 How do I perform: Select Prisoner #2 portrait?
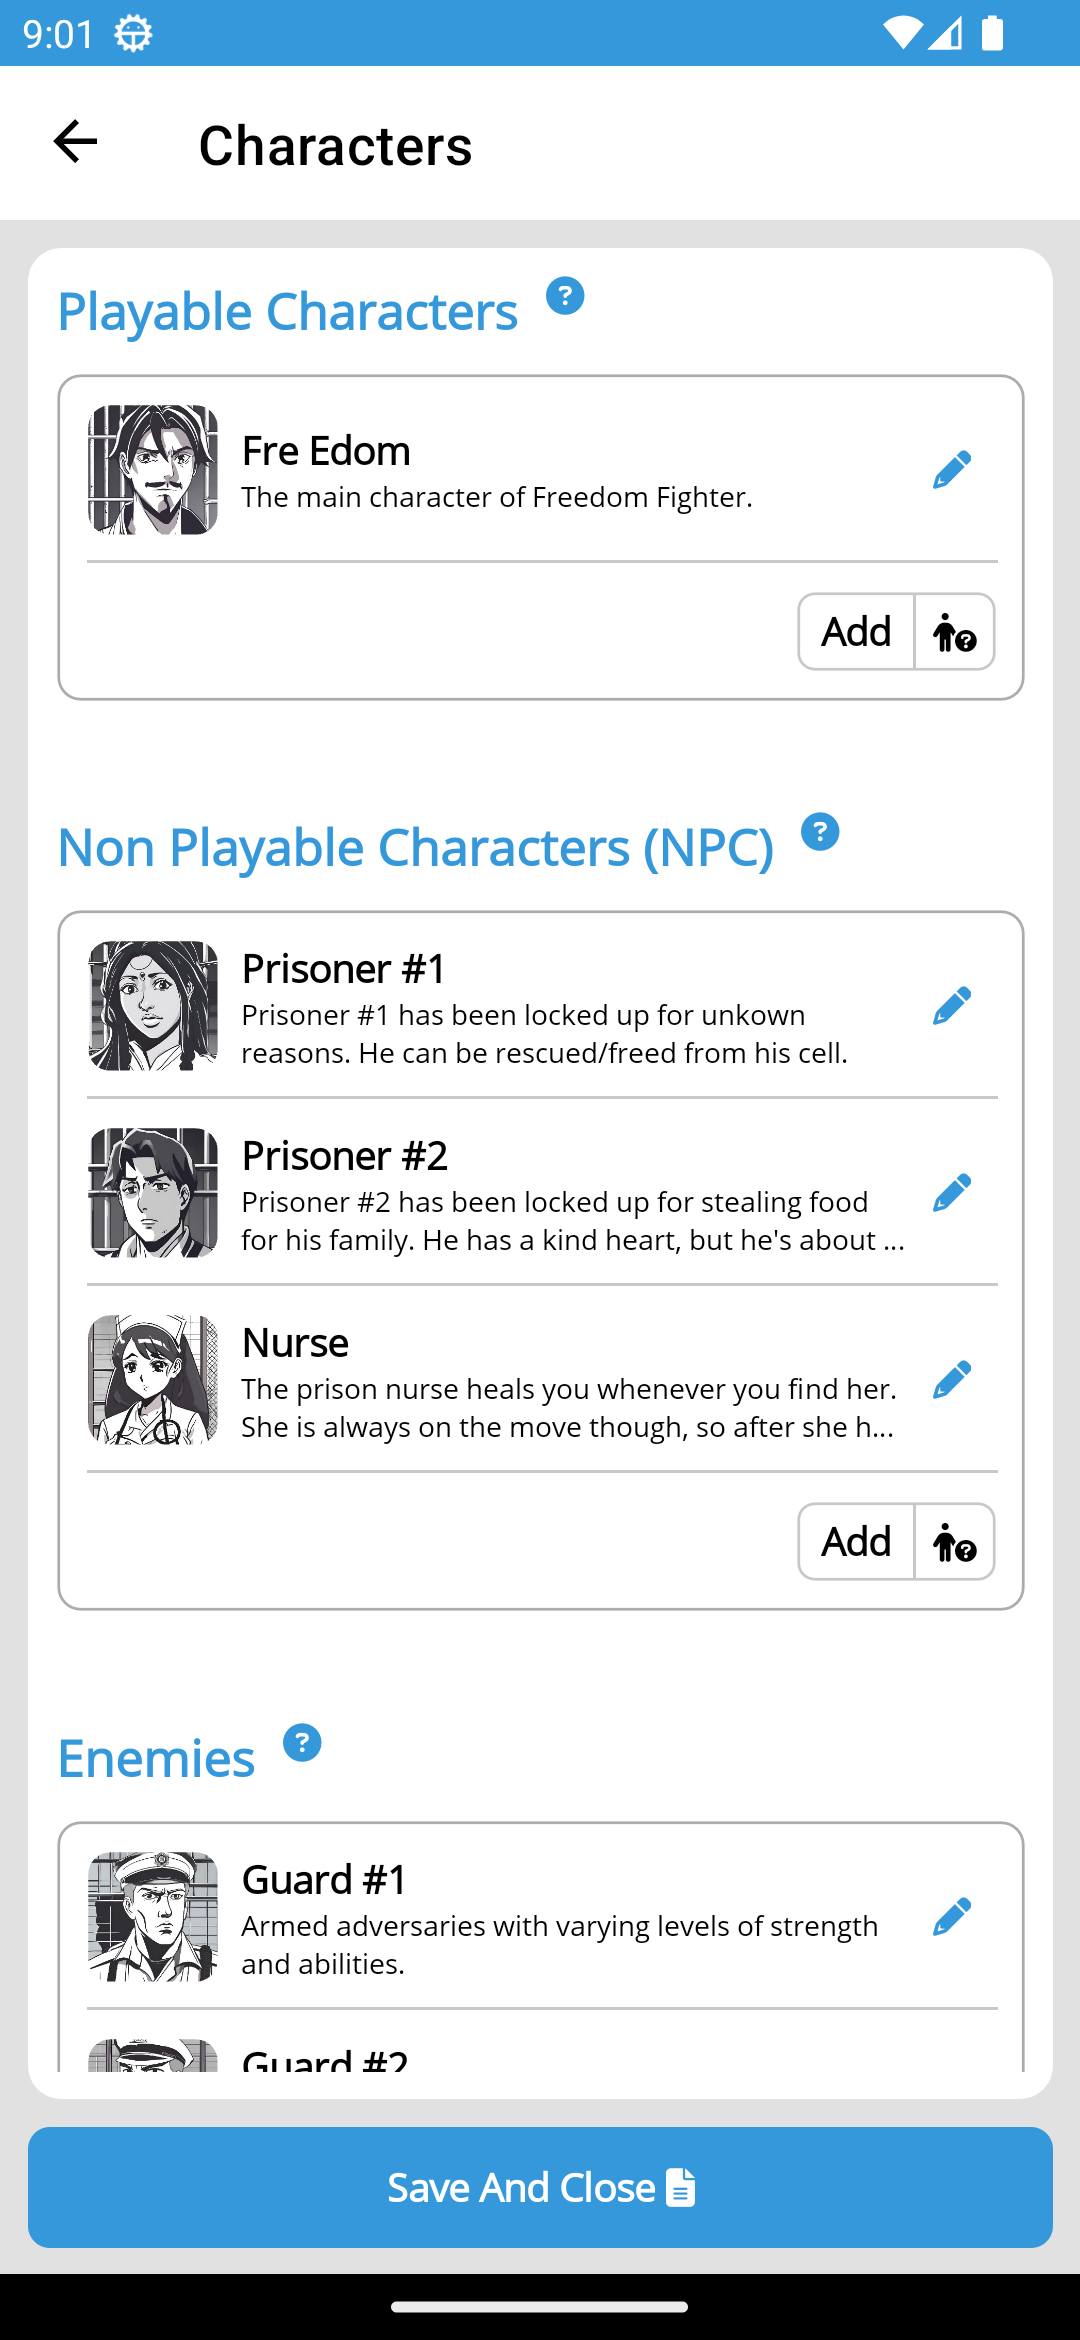(153, 1193)
